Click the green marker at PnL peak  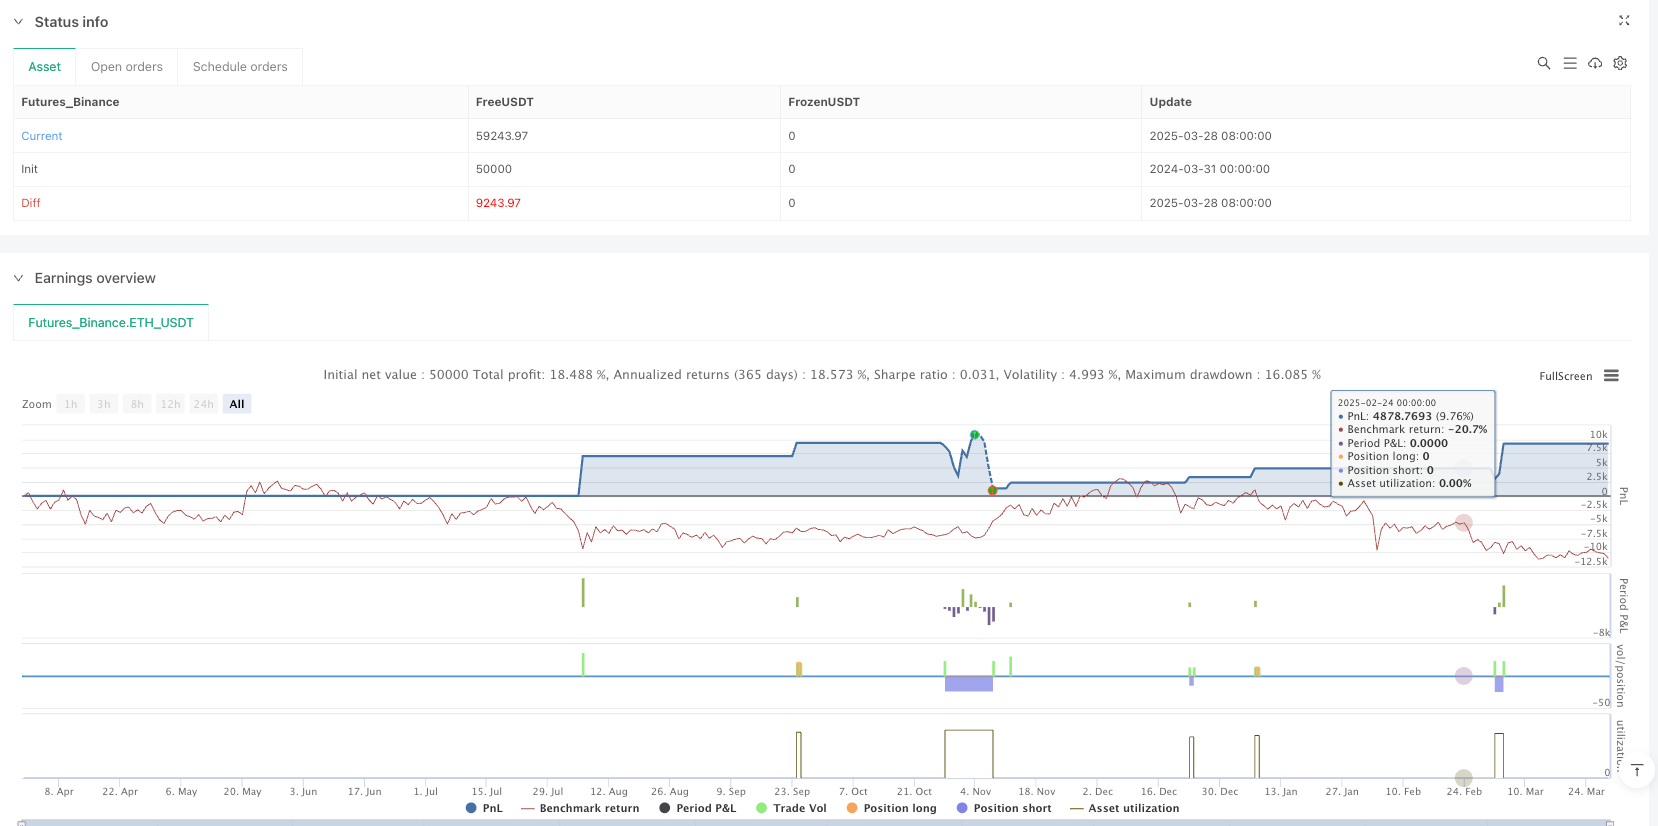(x=975, y=435)
